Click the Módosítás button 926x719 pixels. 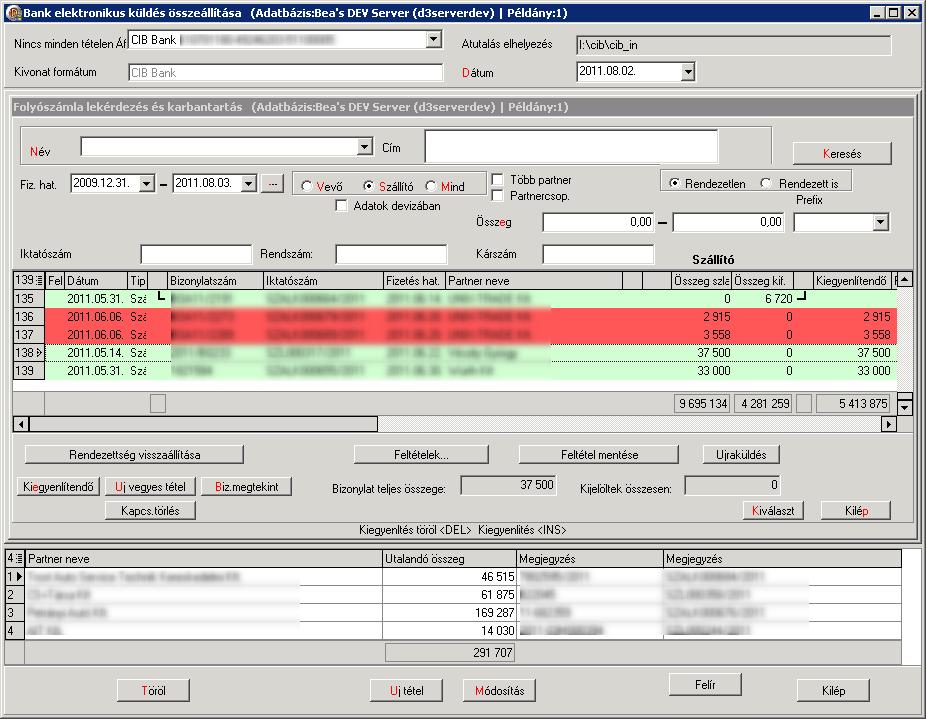pyautogui.click(x=499, y=690)
